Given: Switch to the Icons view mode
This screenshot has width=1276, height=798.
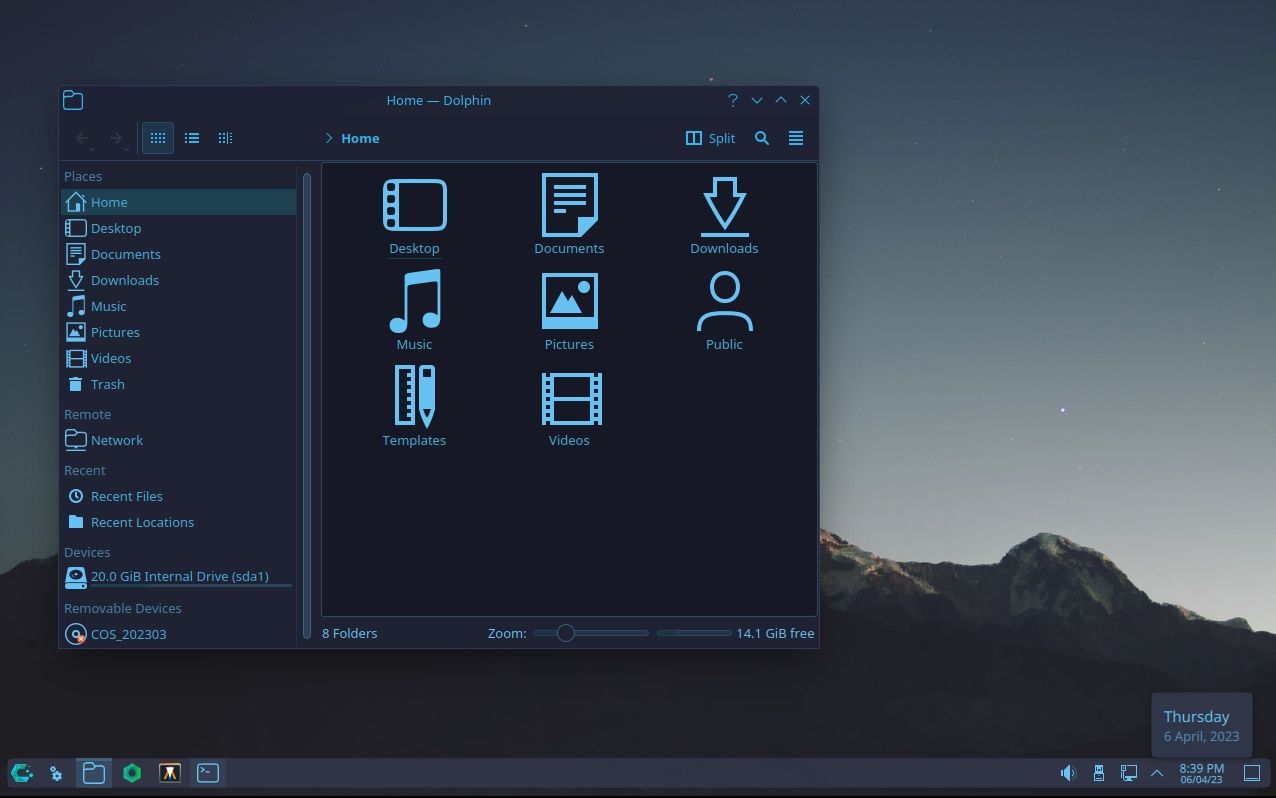Looking at the screenshot, I should coord(158,138).
